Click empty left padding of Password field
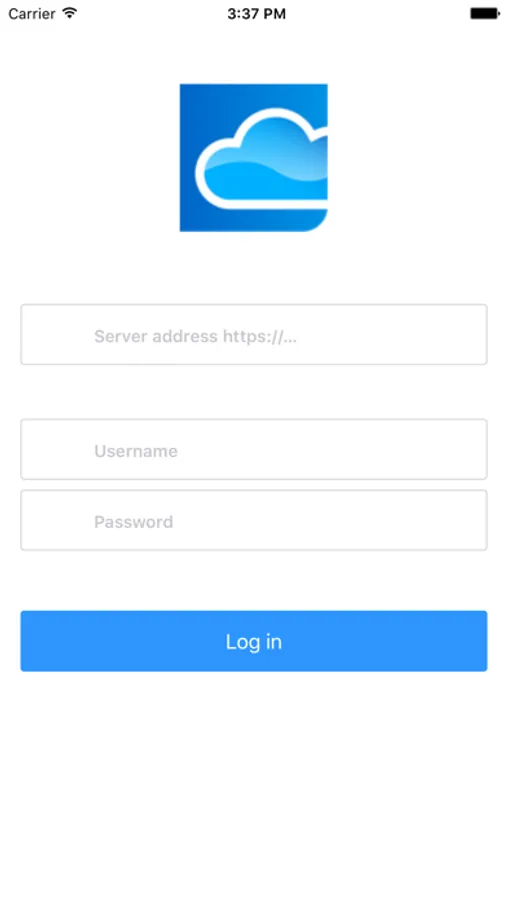The height and width of the screenshot is (900, 507). 57,520
